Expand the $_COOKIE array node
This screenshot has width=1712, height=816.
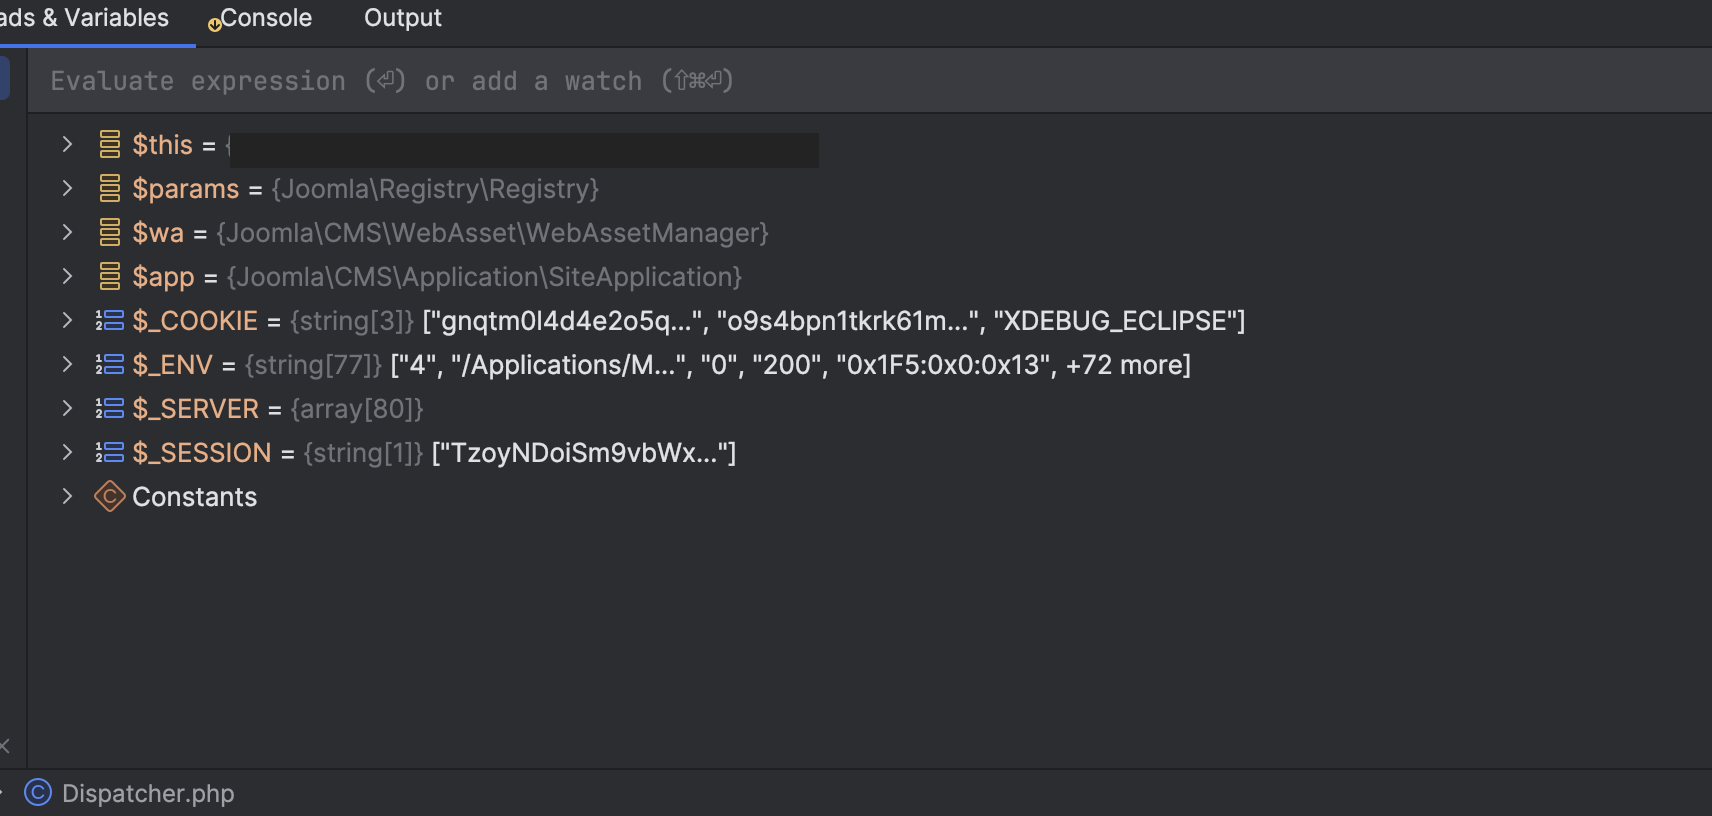tap(67, 320)
